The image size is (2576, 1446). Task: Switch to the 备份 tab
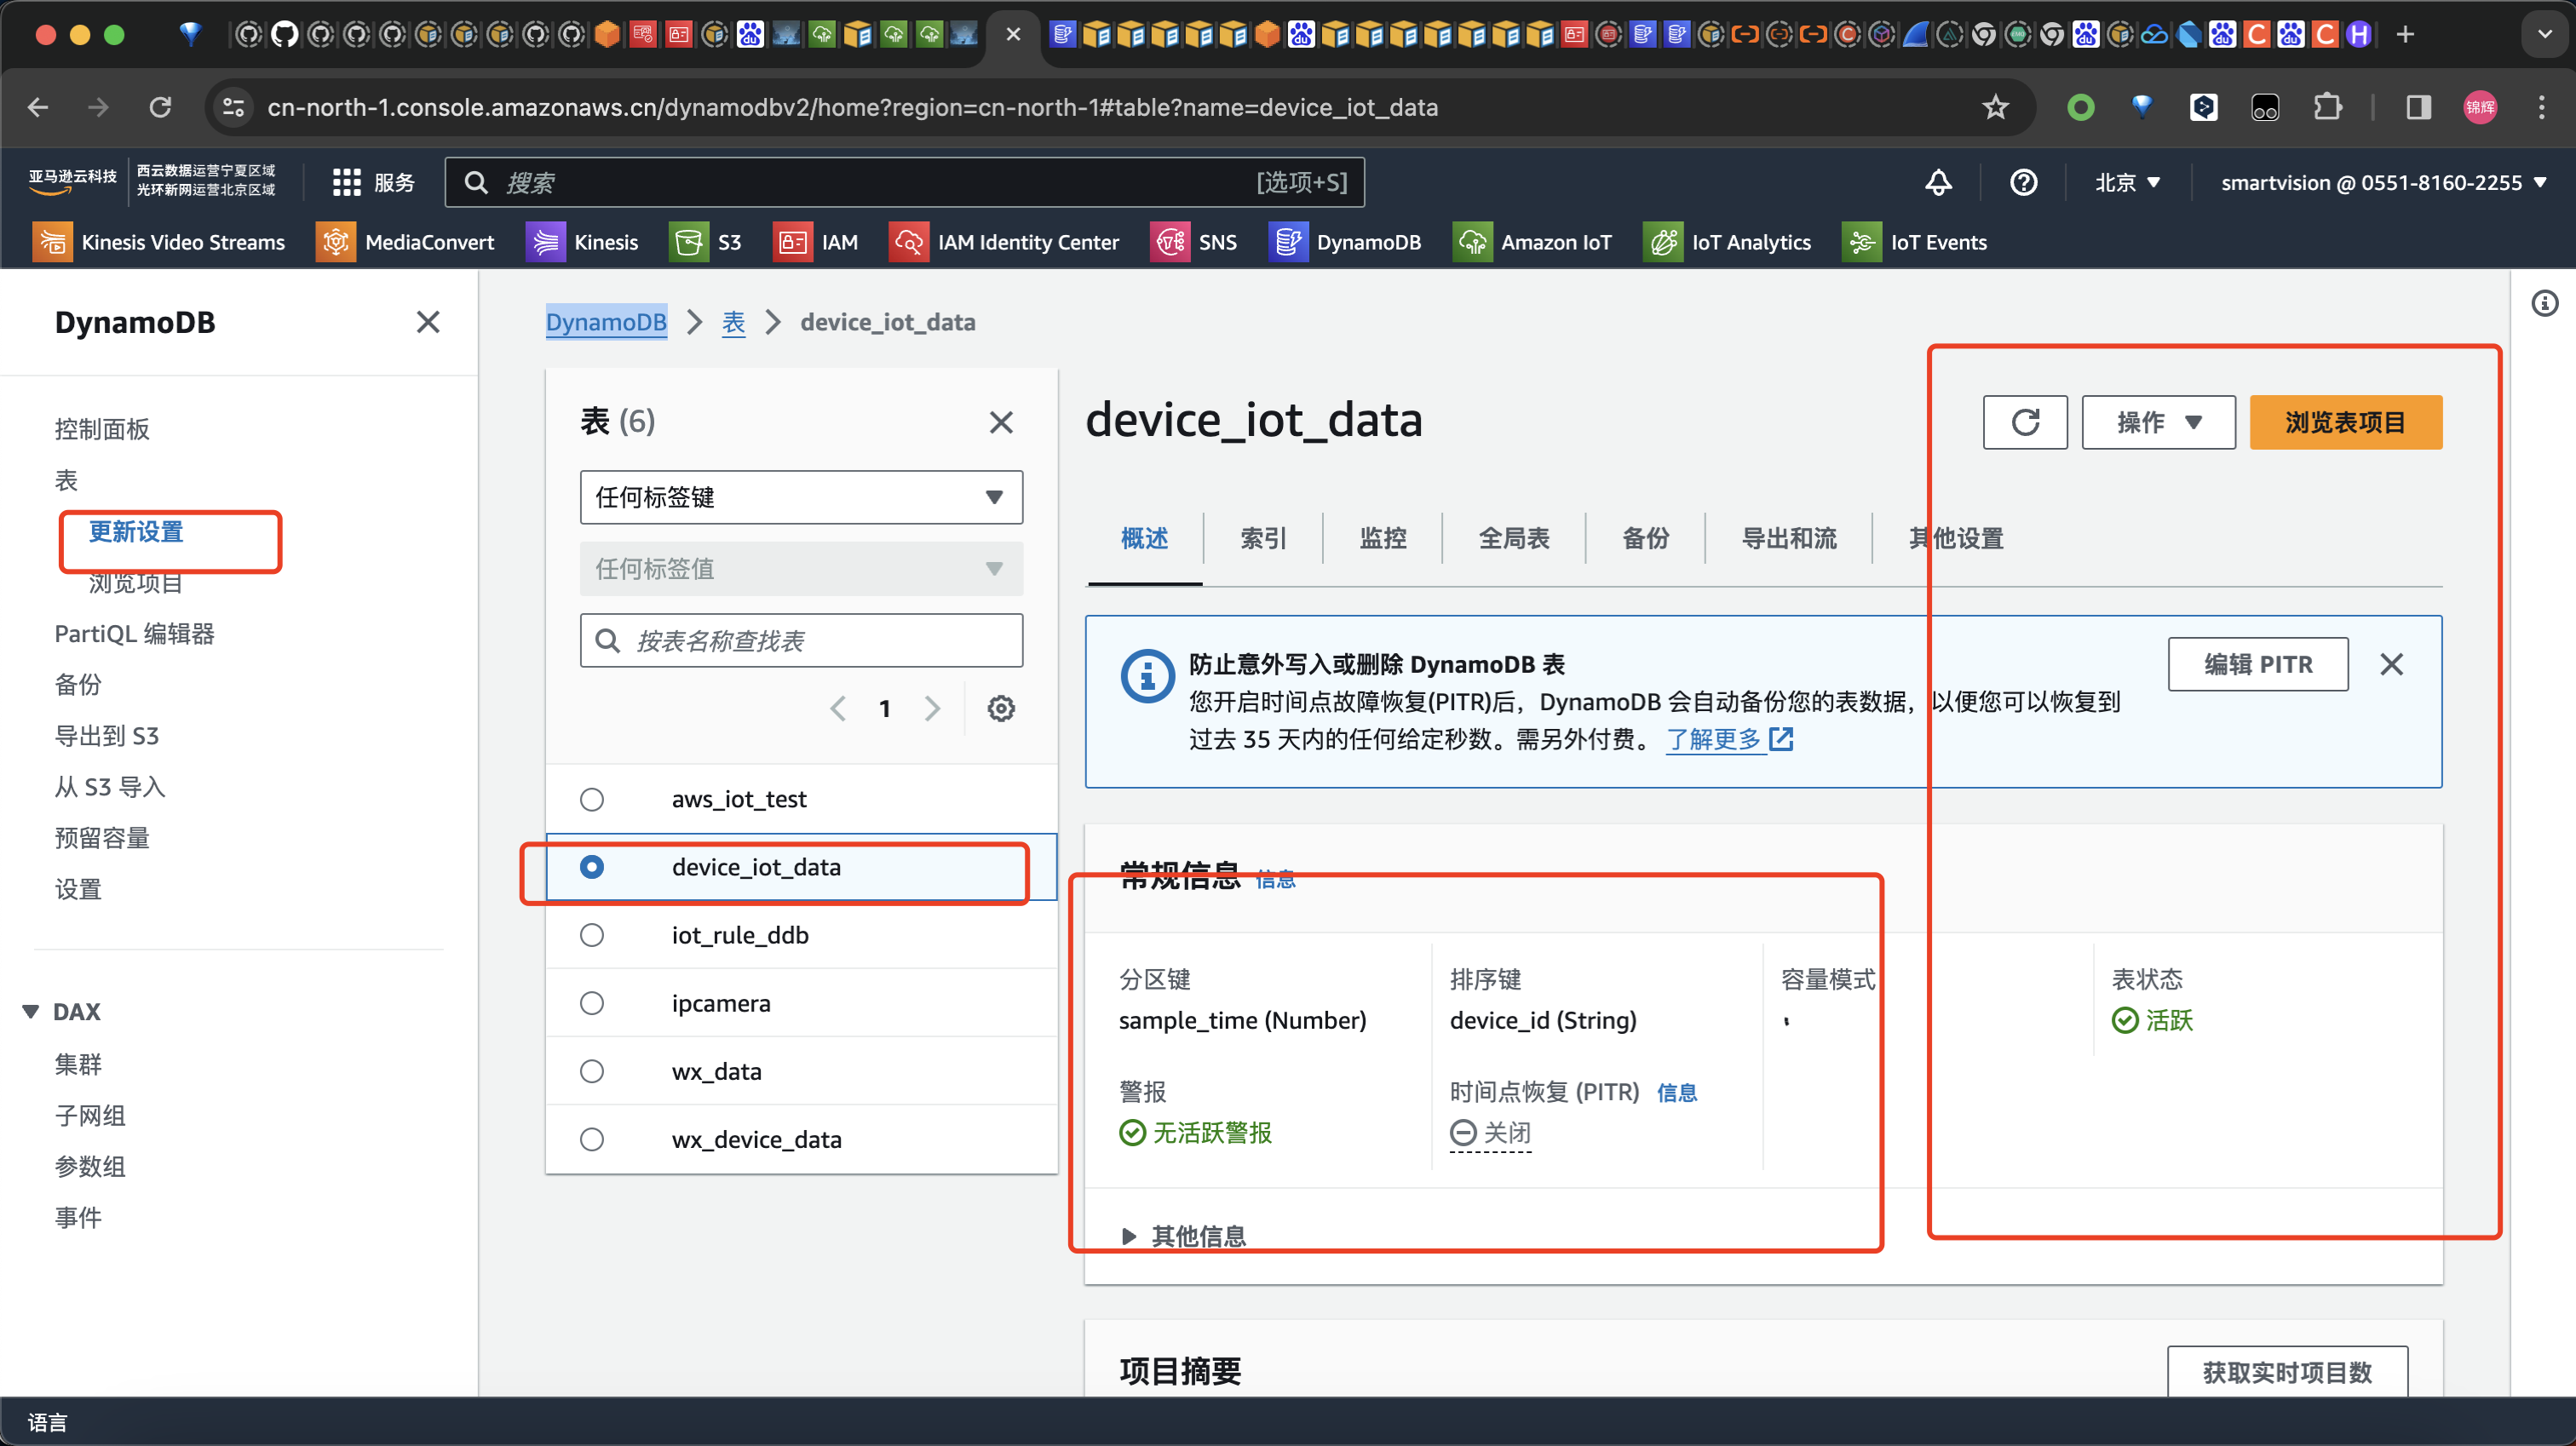tap(1645, 538)
